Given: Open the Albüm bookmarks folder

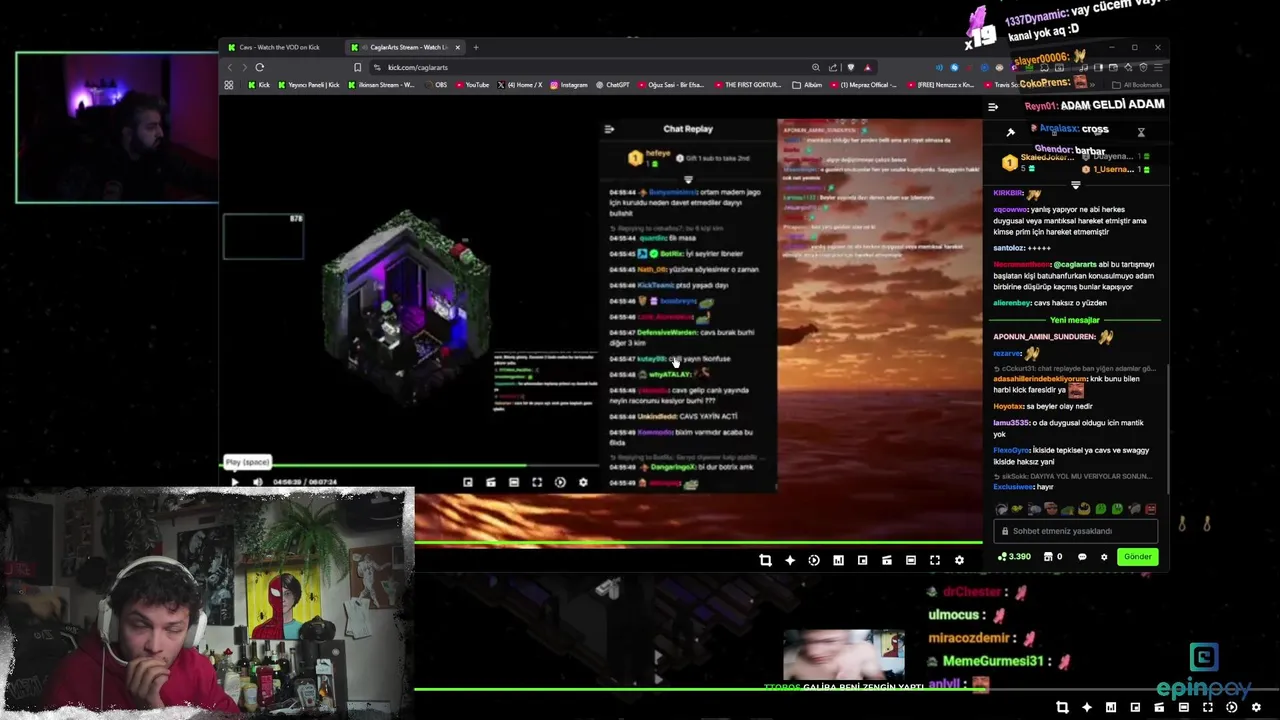Looking at the screenshot, I should (x=808, y=85).
